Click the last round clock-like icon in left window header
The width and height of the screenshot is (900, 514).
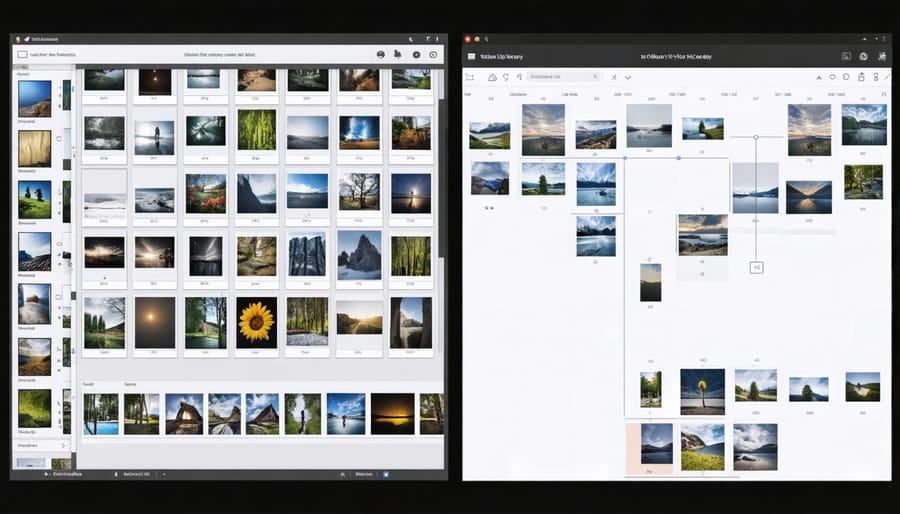click(x=433, y=54)
